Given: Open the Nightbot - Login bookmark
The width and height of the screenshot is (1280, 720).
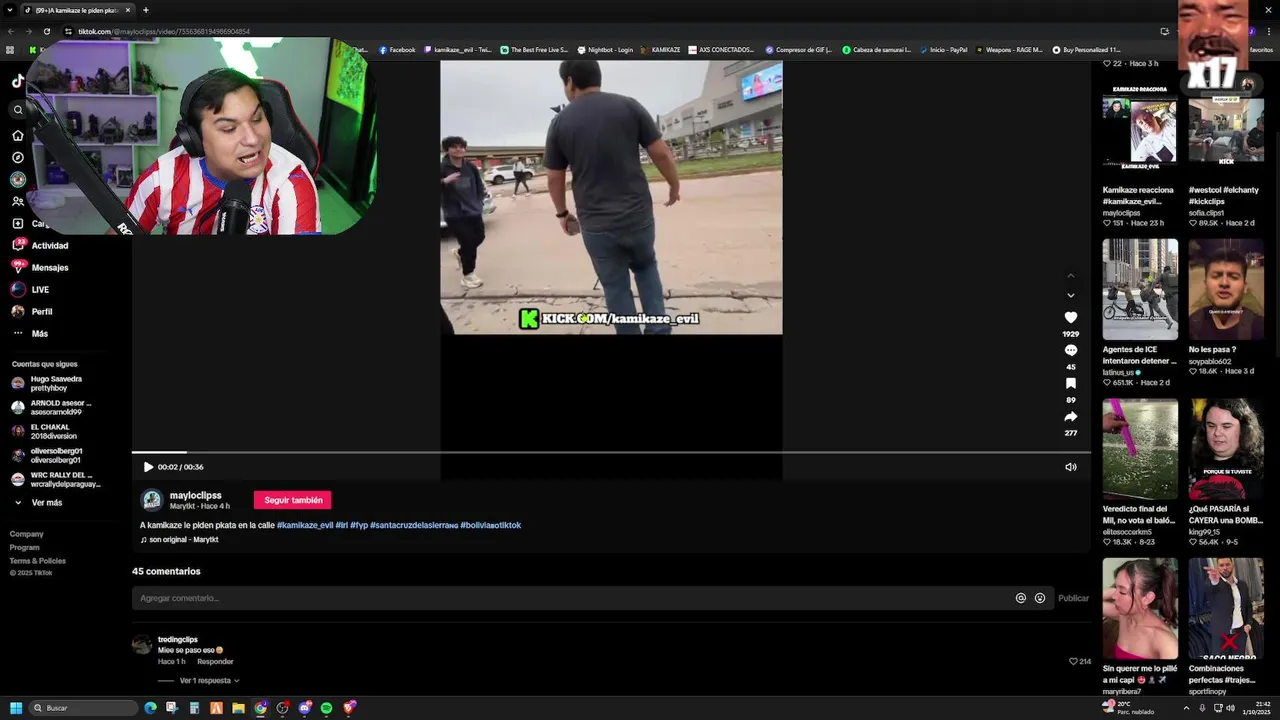Looking at the screenshot, I should coord(605,50).
